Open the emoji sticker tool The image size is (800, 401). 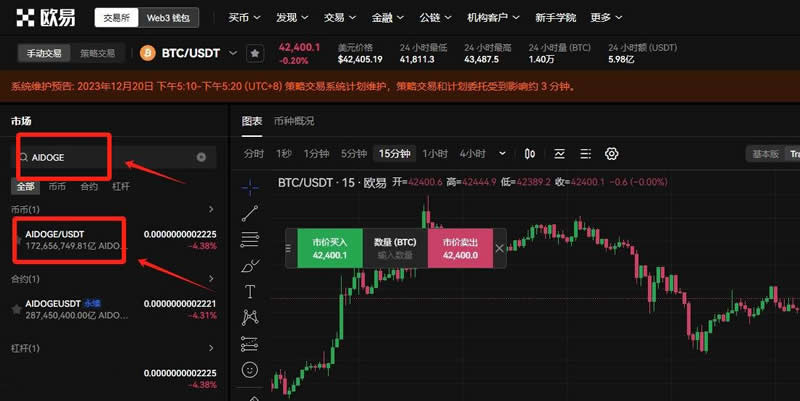(250, 370)
